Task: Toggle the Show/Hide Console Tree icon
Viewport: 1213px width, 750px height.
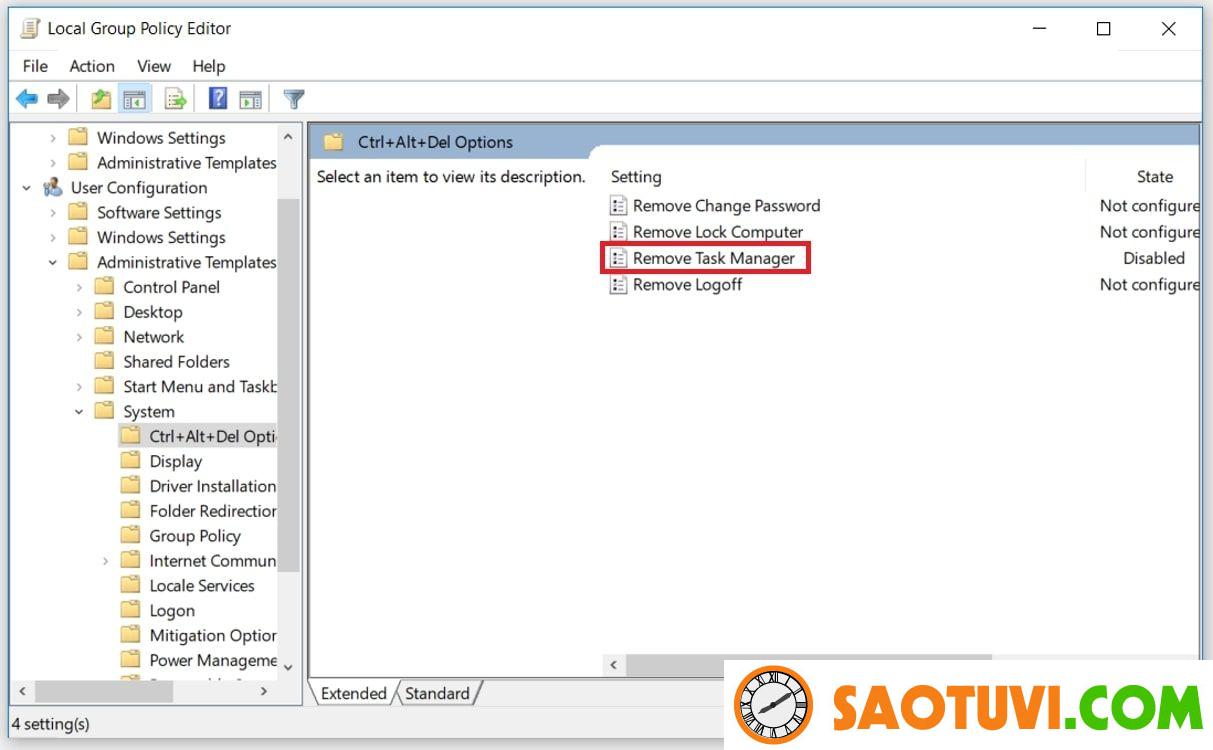Action: click(x=133, y=99)
